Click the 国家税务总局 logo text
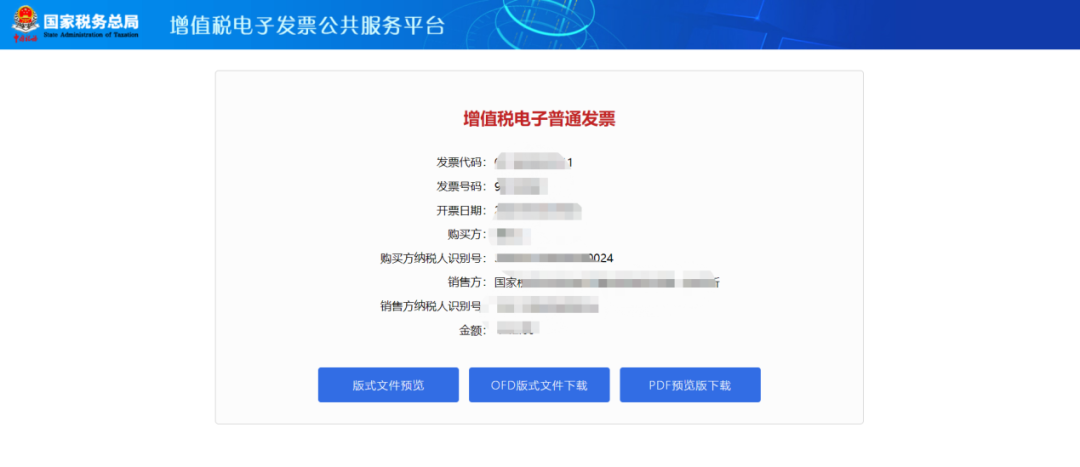Screen dimensions: 1080x467 [90, 19]
